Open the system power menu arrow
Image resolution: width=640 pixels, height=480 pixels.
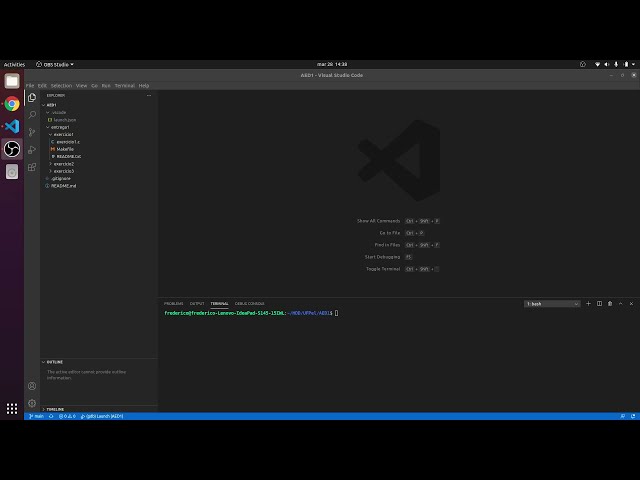(x=633, y=64)
